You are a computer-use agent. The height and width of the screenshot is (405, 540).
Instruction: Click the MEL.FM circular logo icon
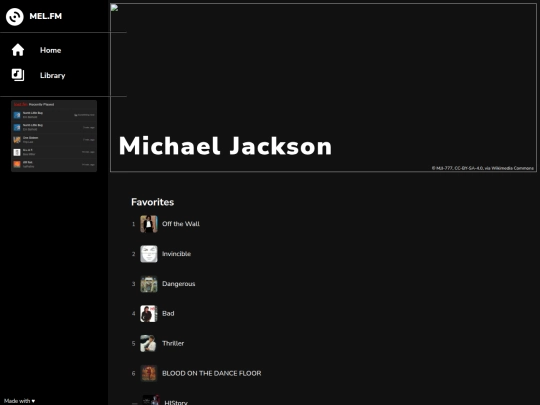point(14,16)
